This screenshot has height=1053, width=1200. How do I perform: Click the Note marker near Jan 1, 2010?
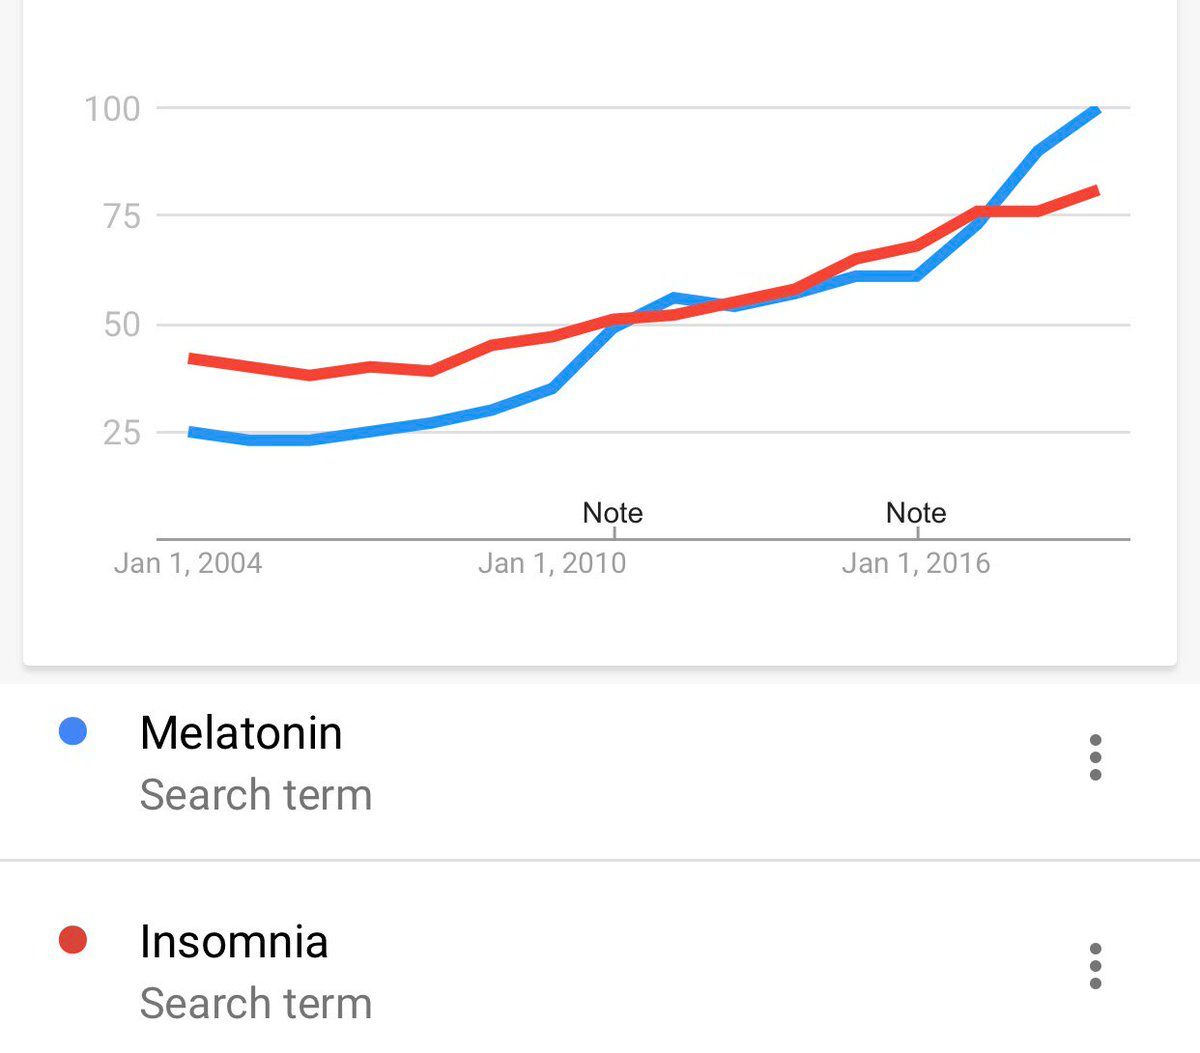pyautogui.click(x=613, y=513)
